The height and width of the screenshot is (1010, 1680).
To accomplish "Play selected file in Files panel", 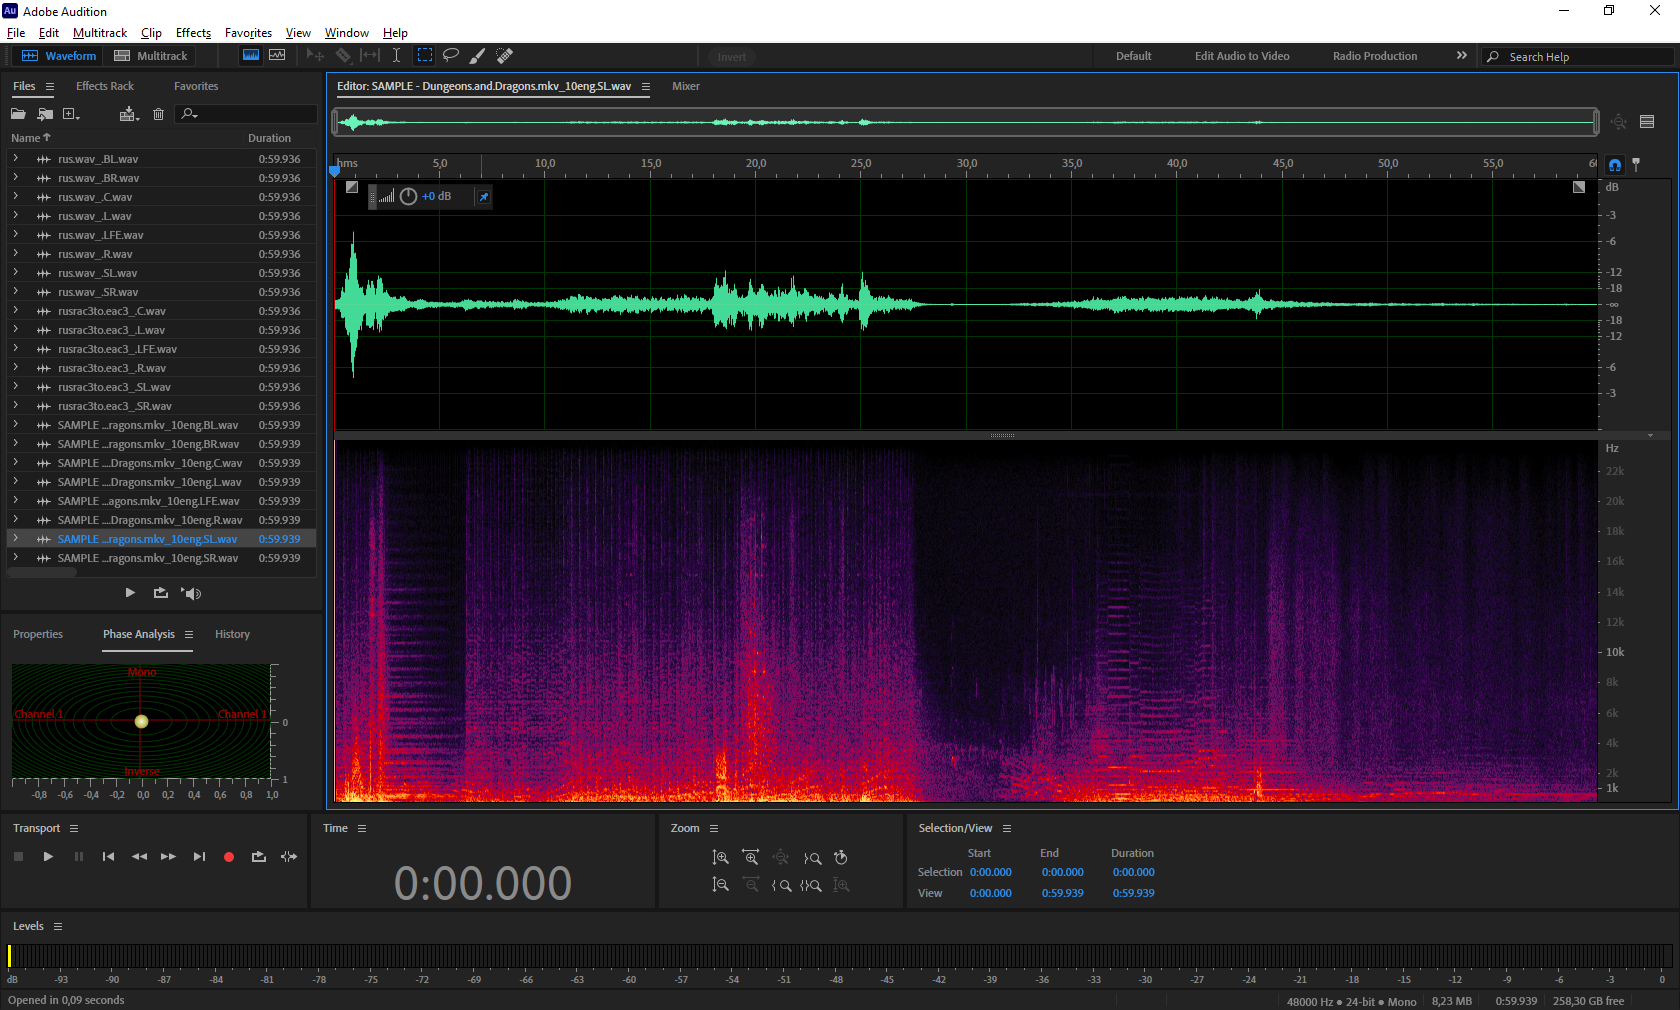I will click(130, 593).
